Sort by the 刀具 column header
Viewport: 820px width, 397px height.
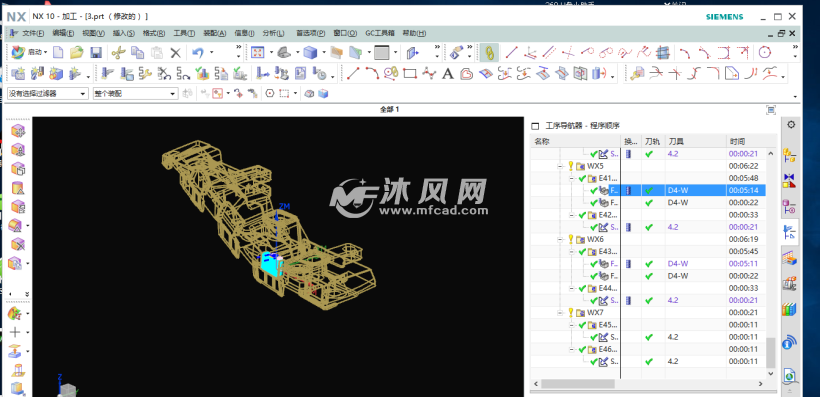click(x=696, y=142)
